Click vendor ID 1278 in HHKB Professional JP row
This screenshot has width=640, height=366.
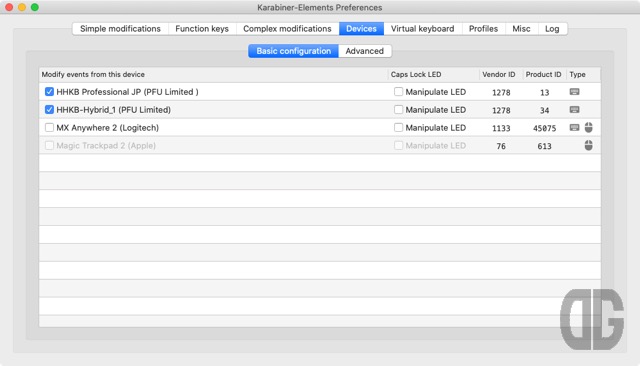(x=501, y=93)
